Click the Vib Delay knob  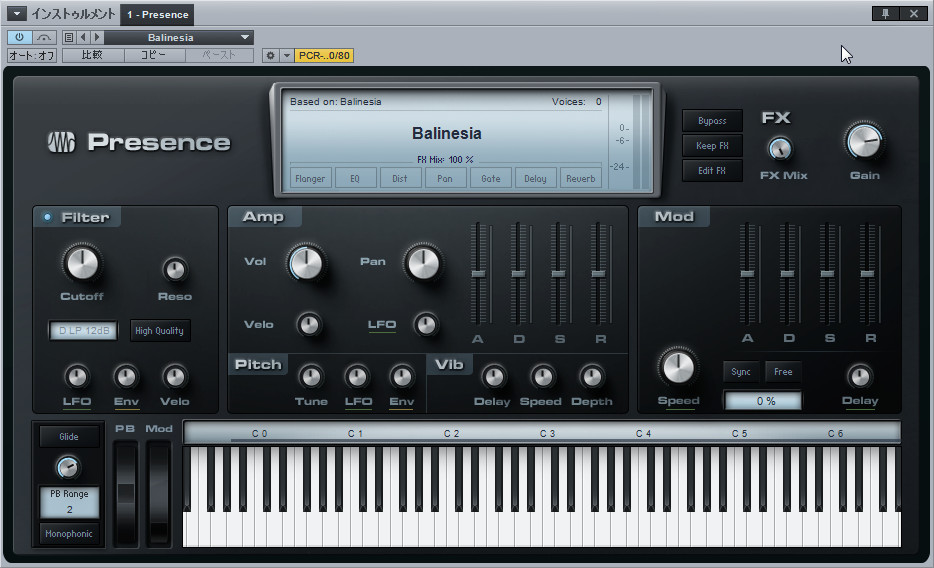[493, 376]
